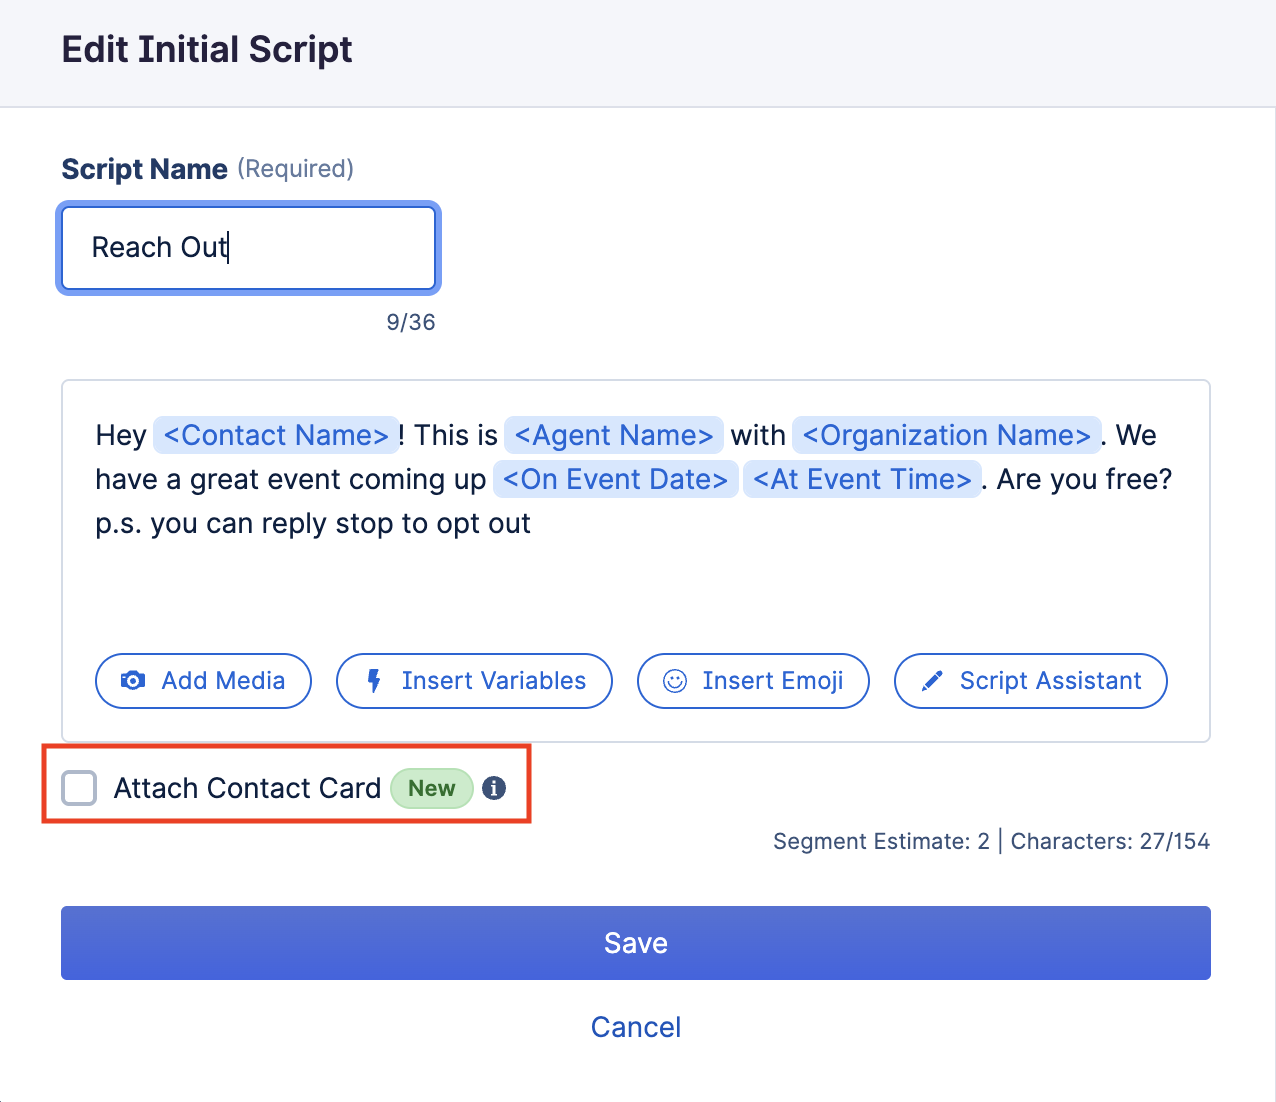Click the Characters 27/154 counter
This screenshot has height=1102, width=1276.
pos(1110,842)
